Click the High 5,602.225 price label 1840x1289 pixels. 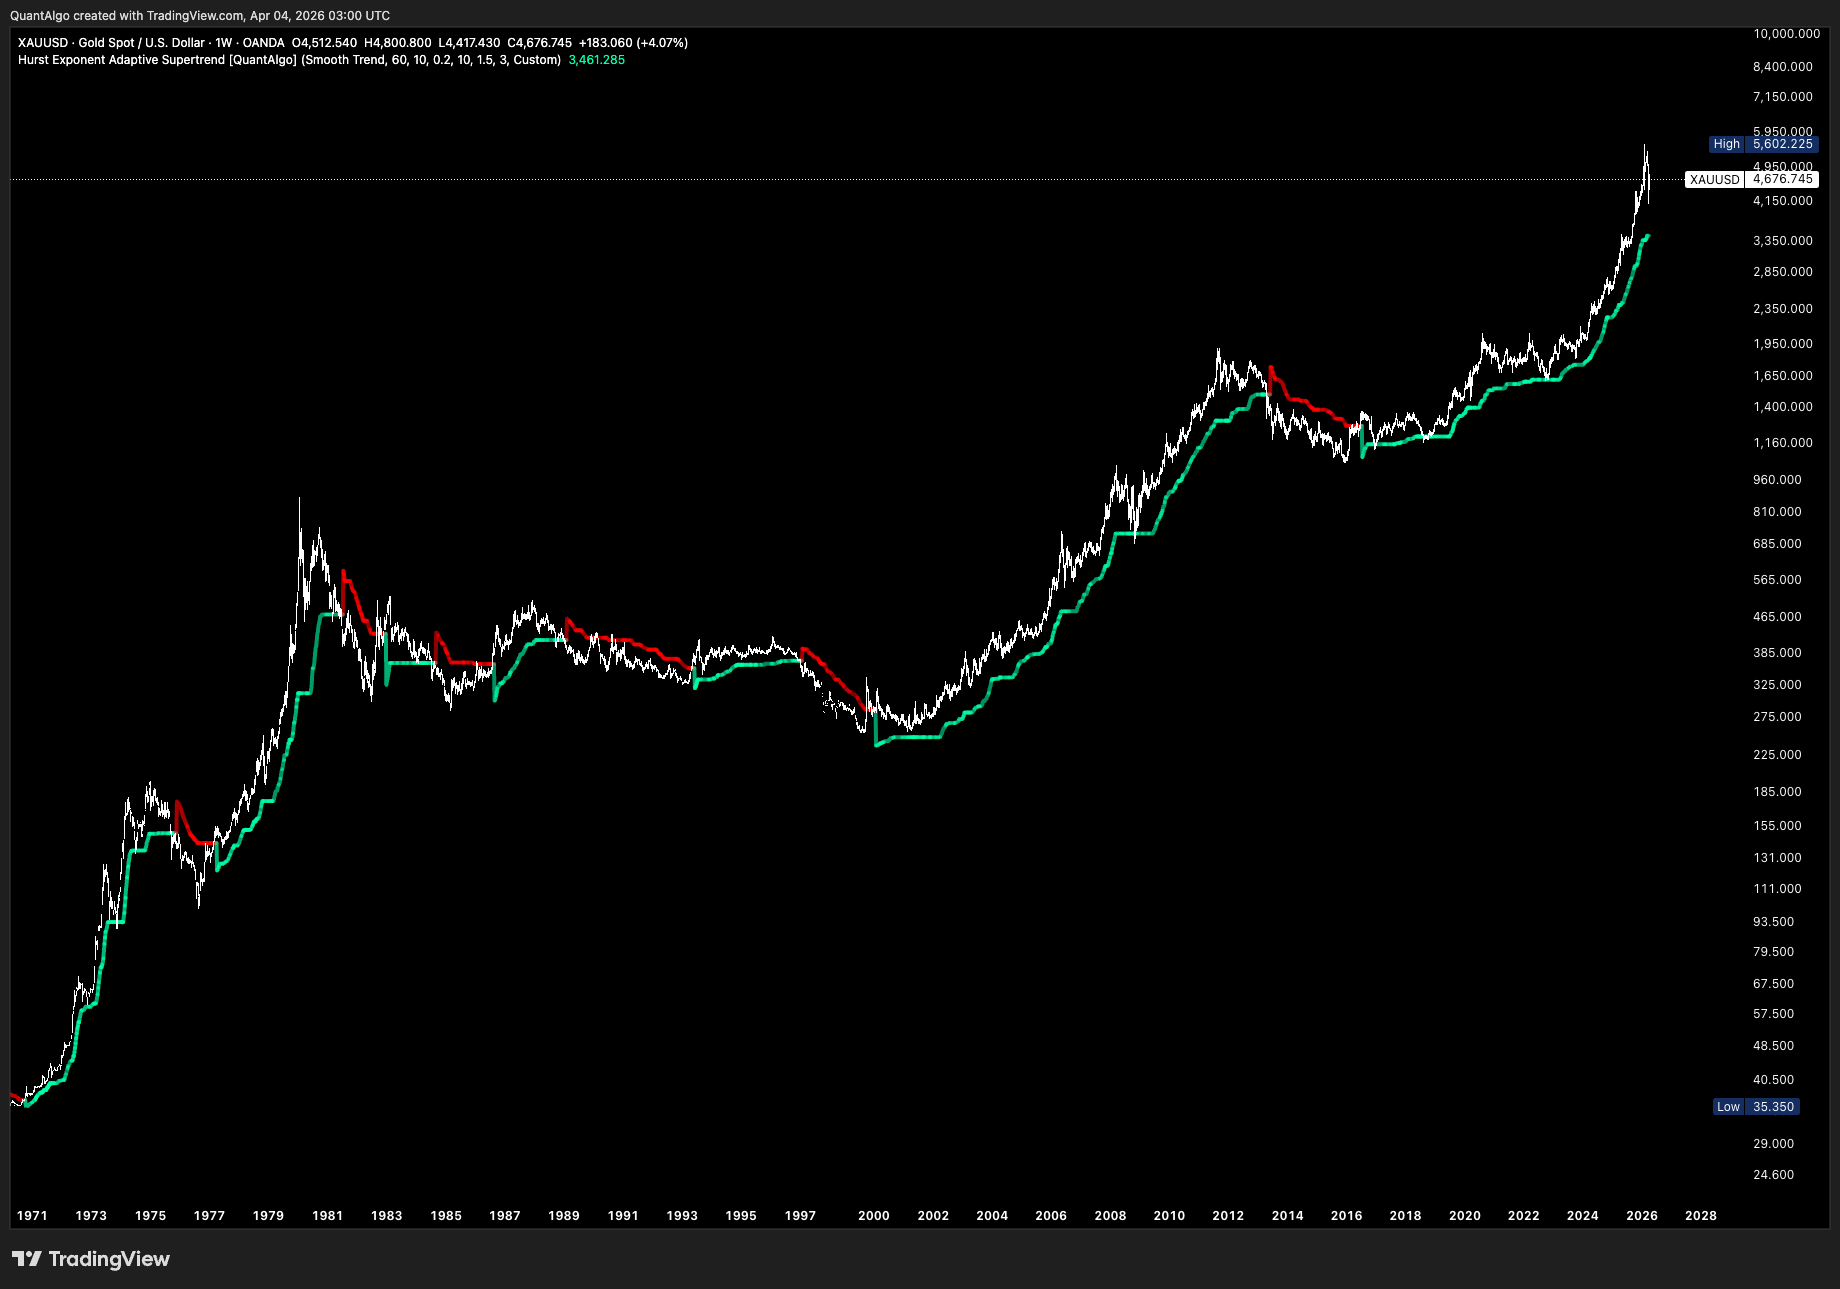(1763, 144)
